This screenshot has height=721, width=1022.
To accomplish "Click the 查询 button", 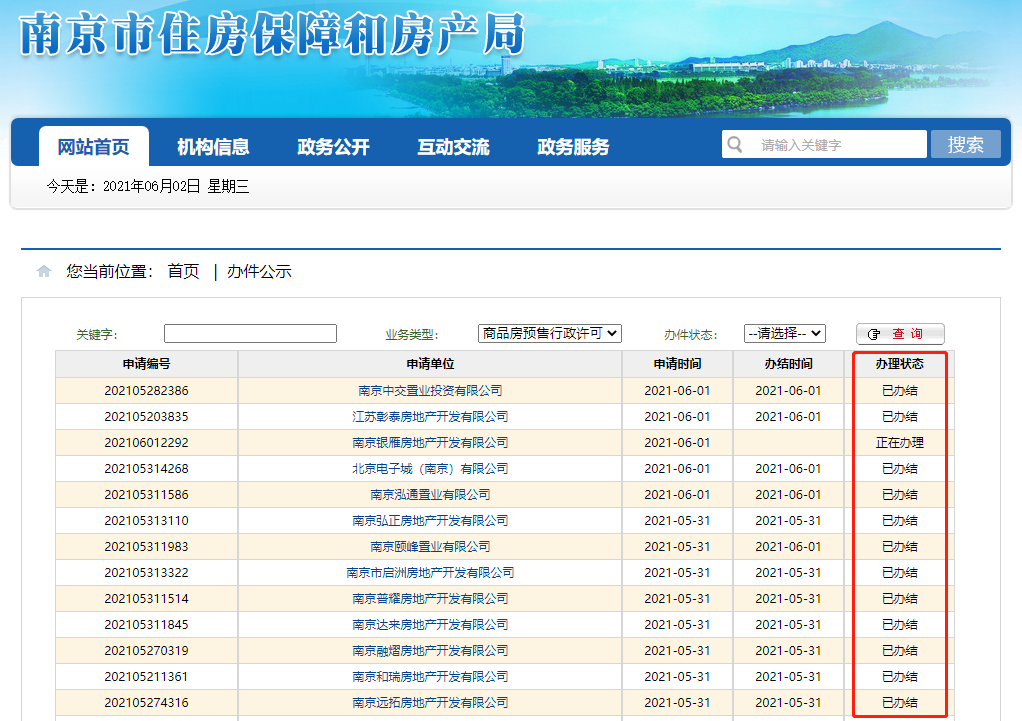I will [x=899, y=334].
